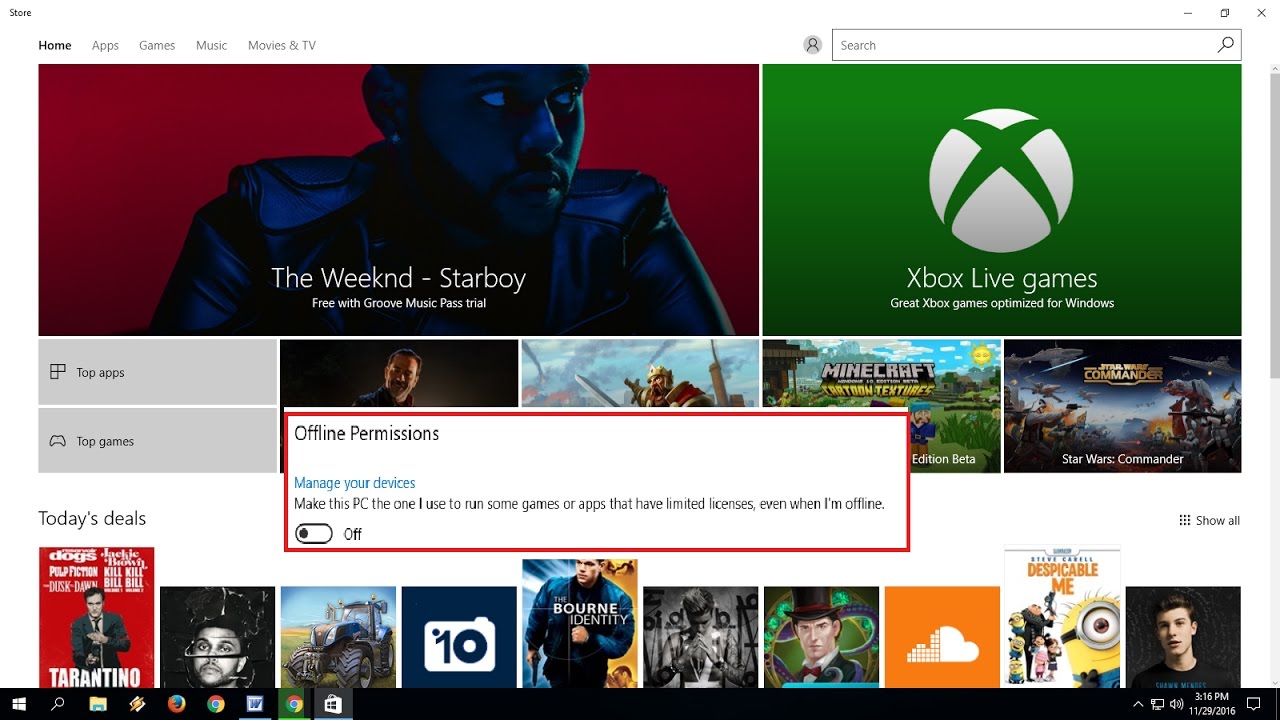Open the Action Center notifications icon
The width and height of the screenshot is (1280, 720).
click(1255, 704)
